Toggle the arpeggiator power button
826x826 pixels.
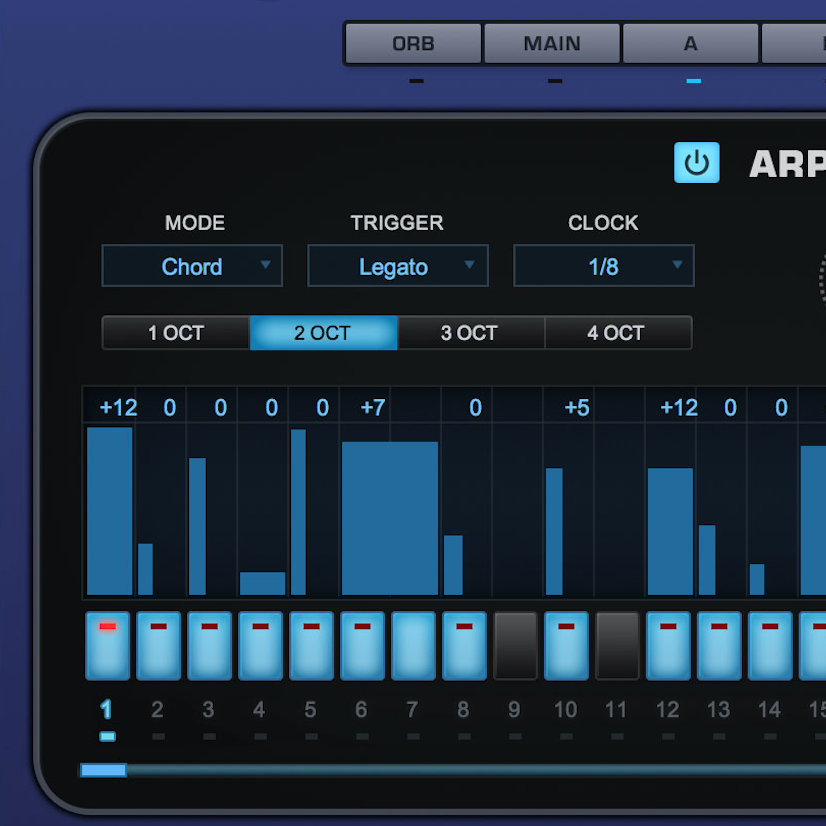click(x=696, y=162)
